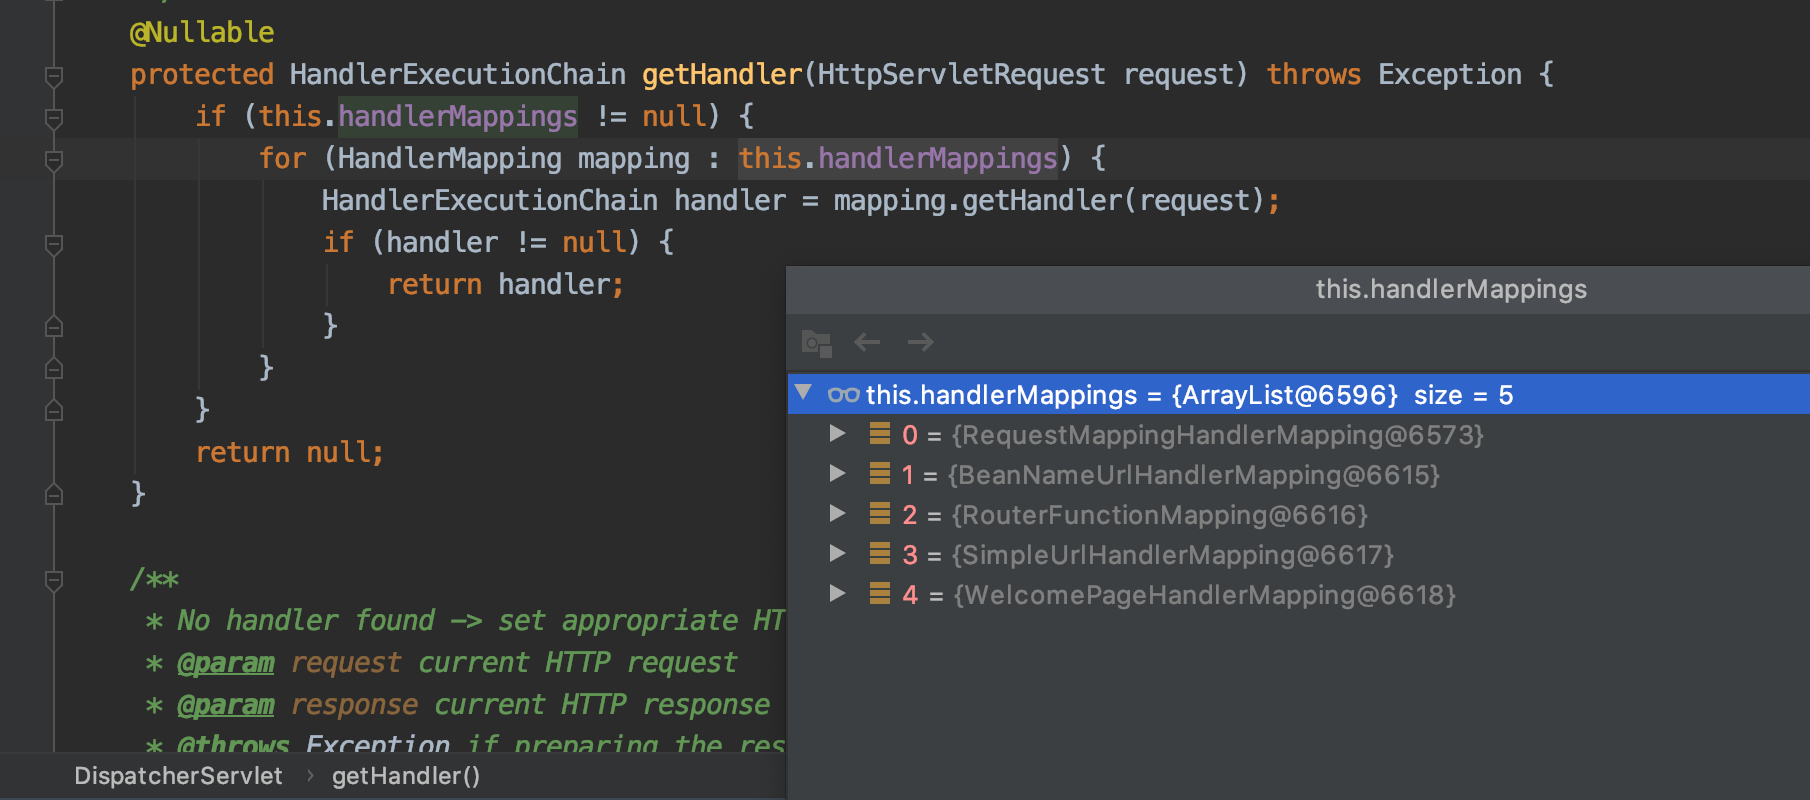Select the tree row {RequestMappingHandlerMapping@6573}
This screenshot has height=800, width=1810.
(x=1299, y=434)
